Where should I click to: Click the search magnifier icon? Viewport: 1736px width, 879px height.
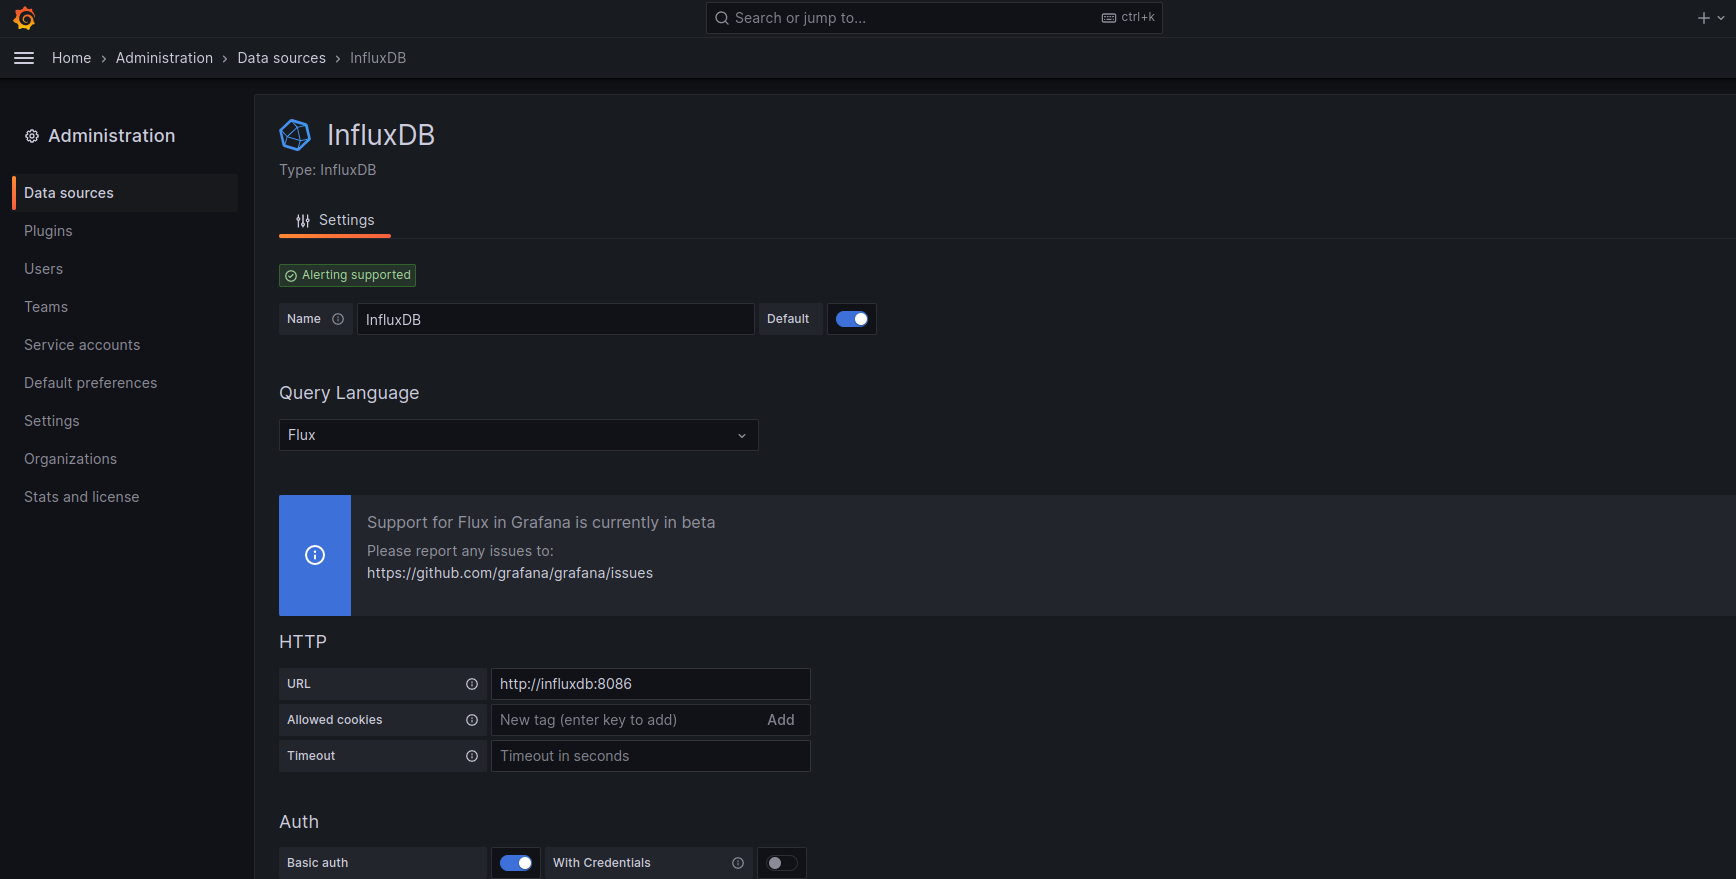click(722, 18)
